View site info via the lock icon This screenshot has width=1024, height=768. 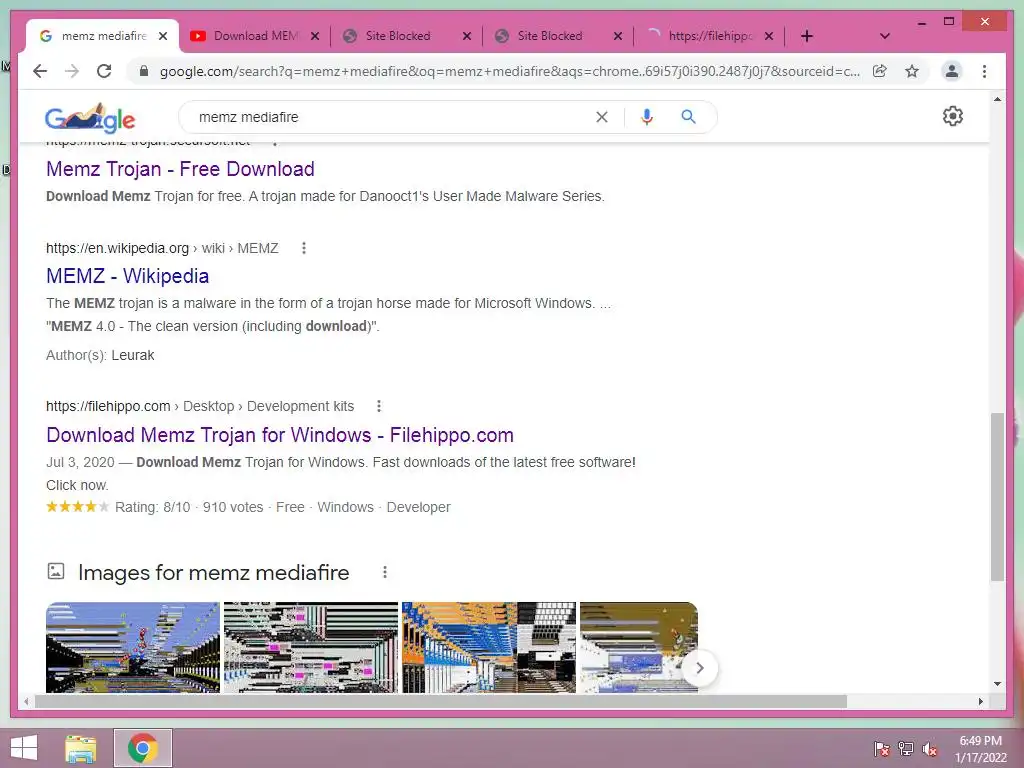click(x=144, y=71)
